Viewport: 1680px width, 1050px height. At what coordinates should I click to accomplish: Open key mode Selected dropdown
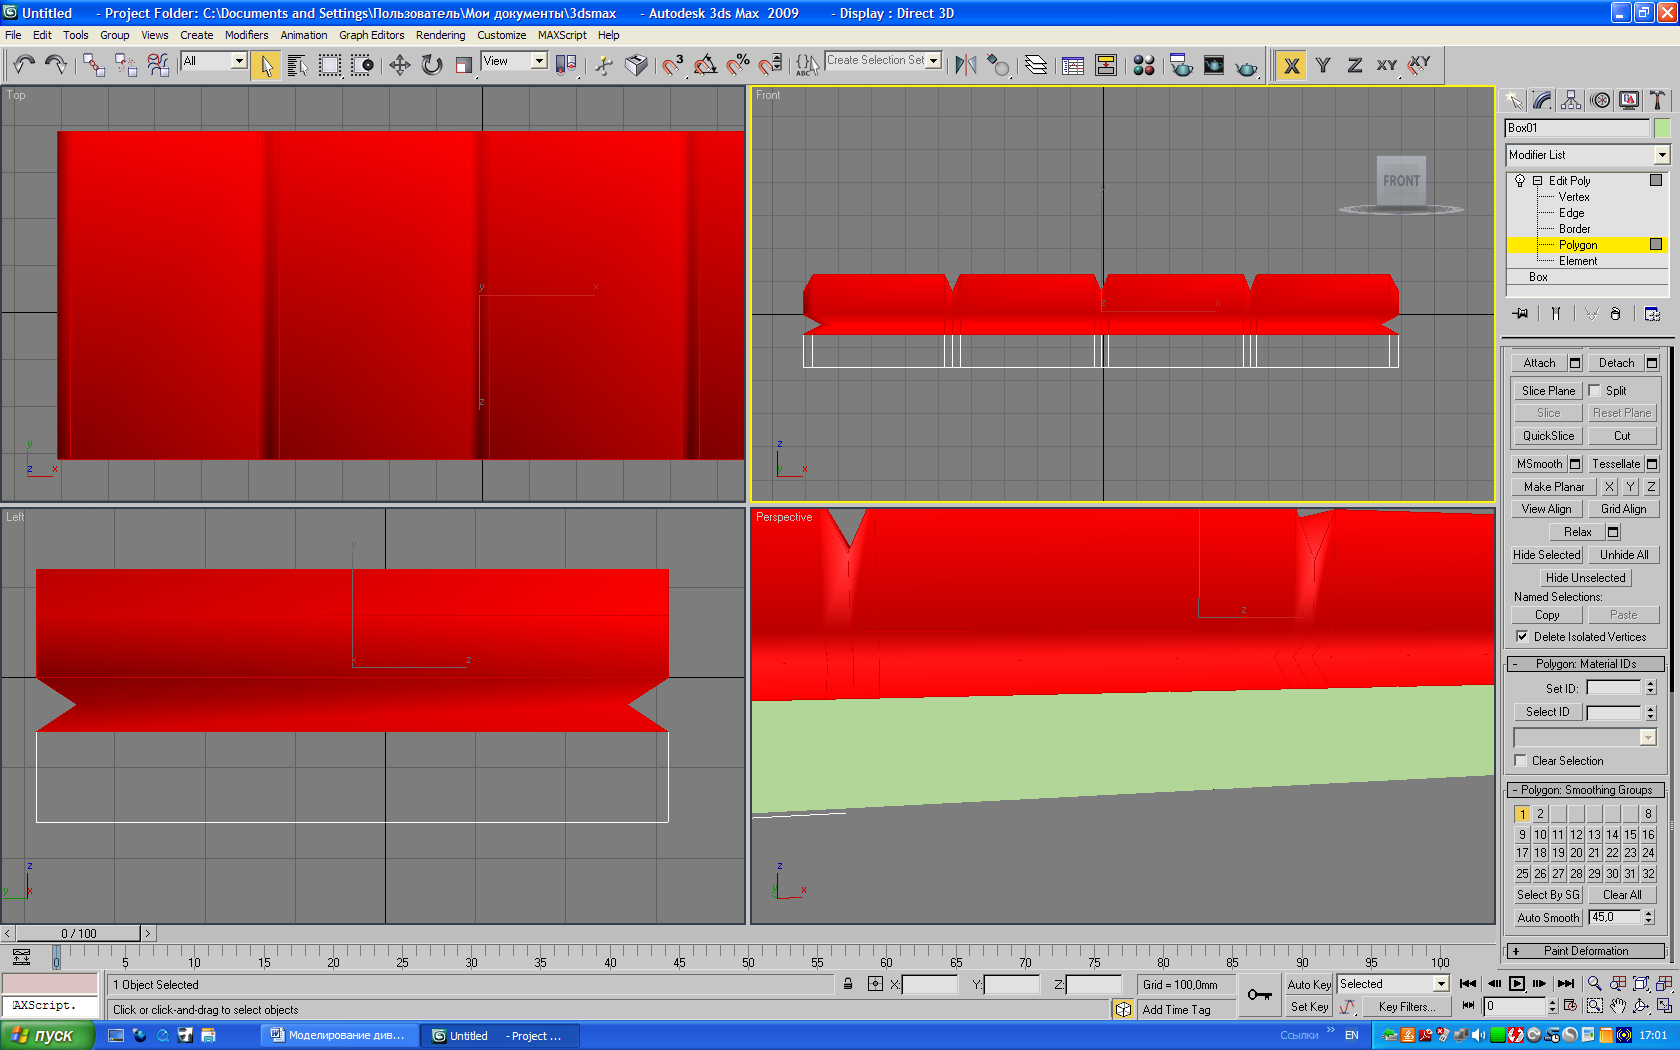click(1441, 985)
